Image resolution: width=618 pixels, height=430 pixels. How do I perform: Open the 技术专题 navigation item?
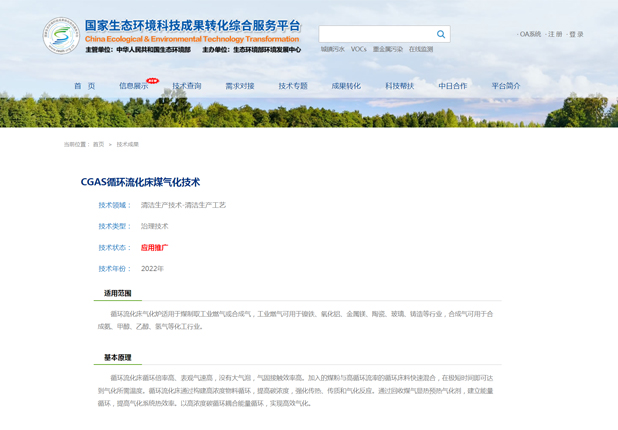tap(293, 86)
